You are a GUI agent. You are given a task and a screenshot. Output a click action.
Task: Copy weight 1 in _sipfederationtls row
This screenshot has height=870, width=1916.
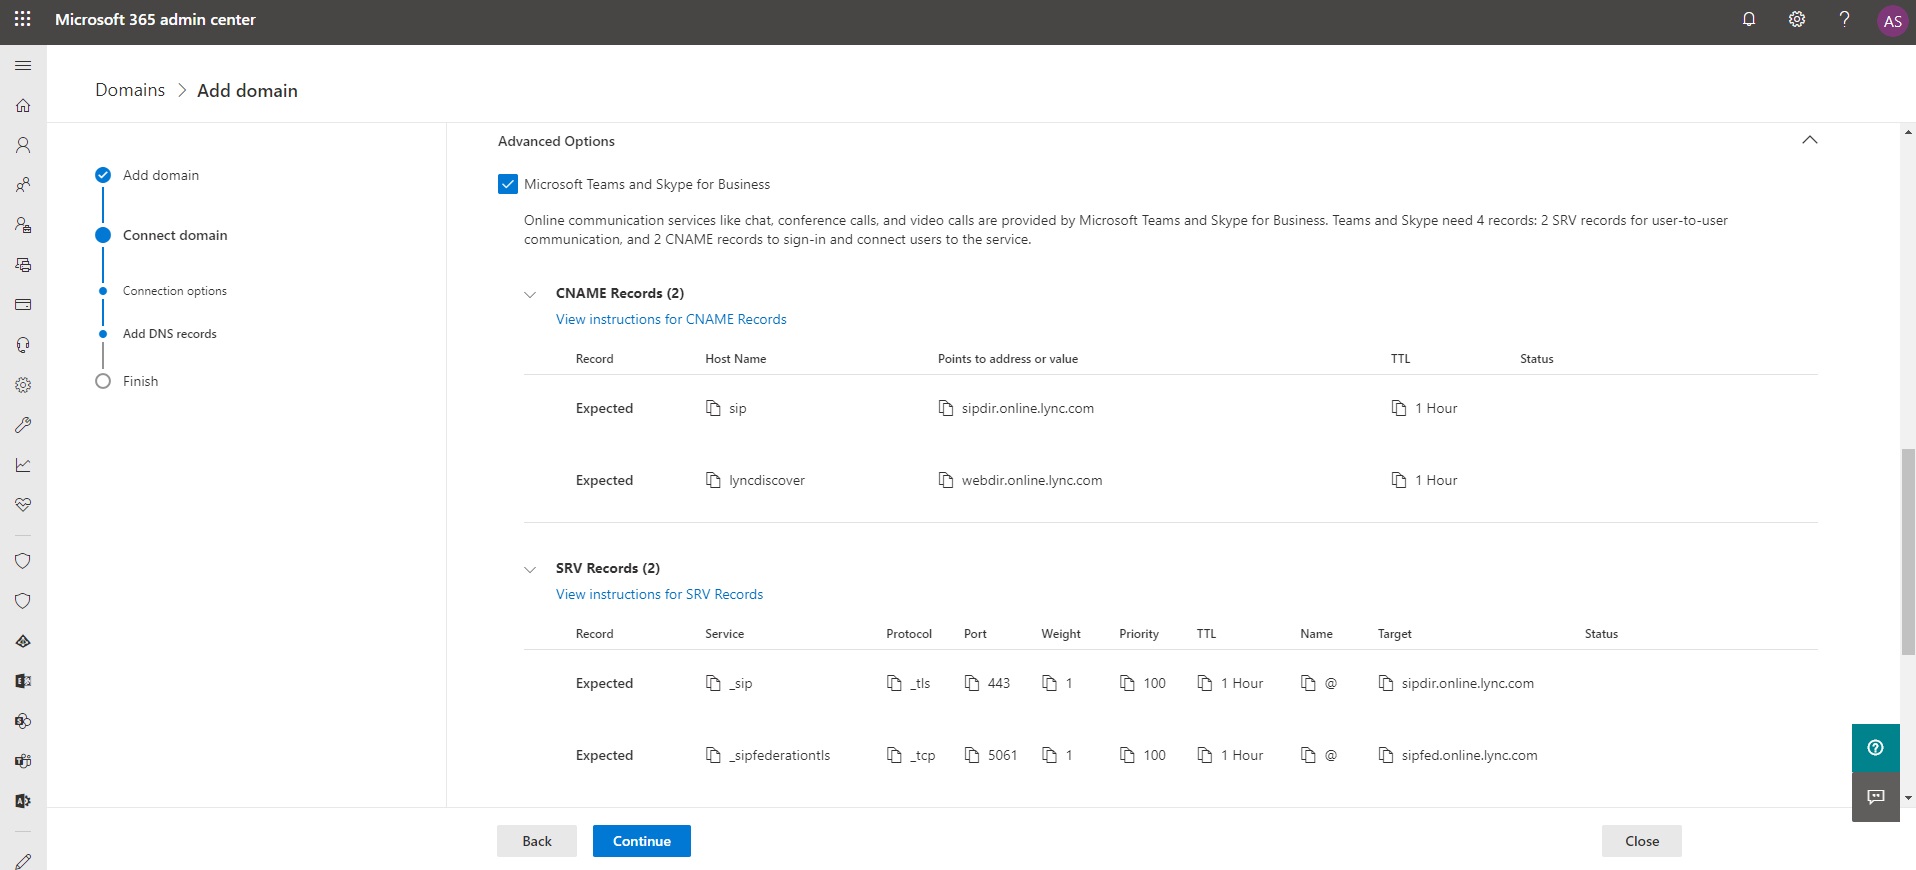tap(1049, 755)
